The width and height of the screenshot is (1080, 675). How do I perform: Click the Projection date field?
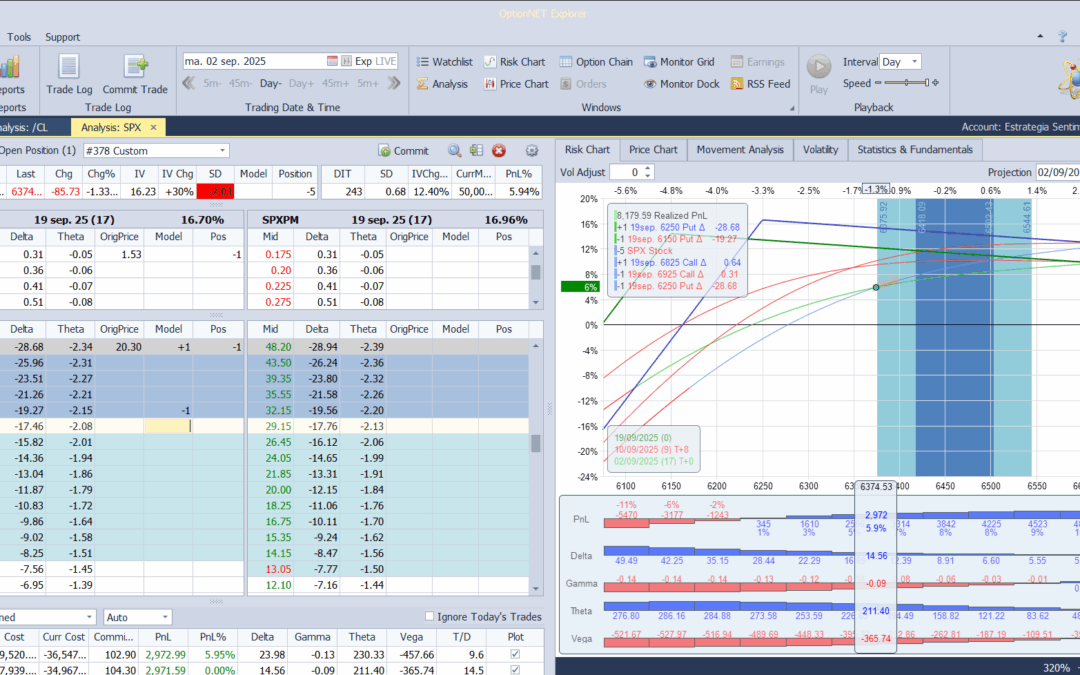[1057, 172]
